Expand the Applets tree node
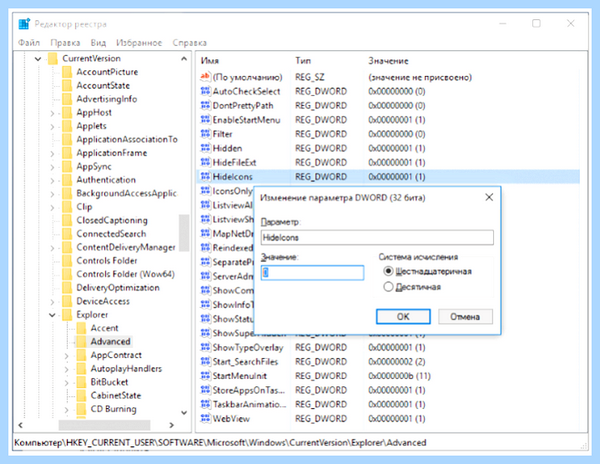This screenshot has height=464, width=600. tap(52, 126)
